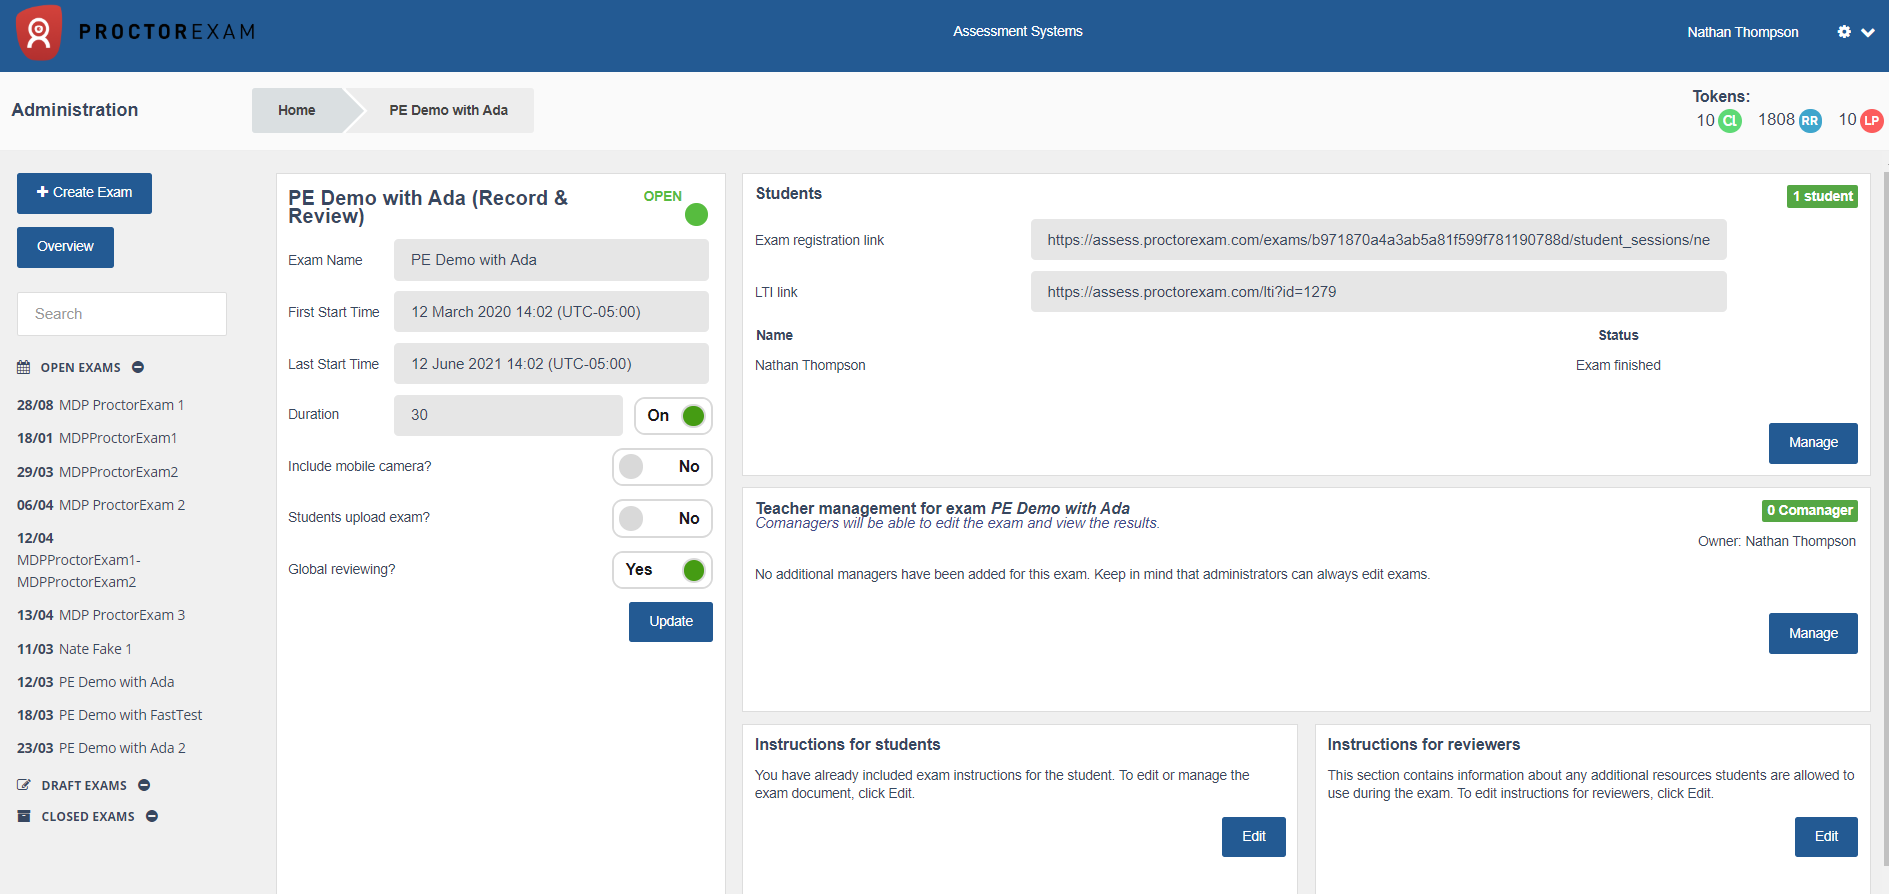Image resolution: width=1889 pixels, height=894 pixels.
Task: Open exam 13/04 MDP ProctorExam 3
Action: click(x=101, y=615)
